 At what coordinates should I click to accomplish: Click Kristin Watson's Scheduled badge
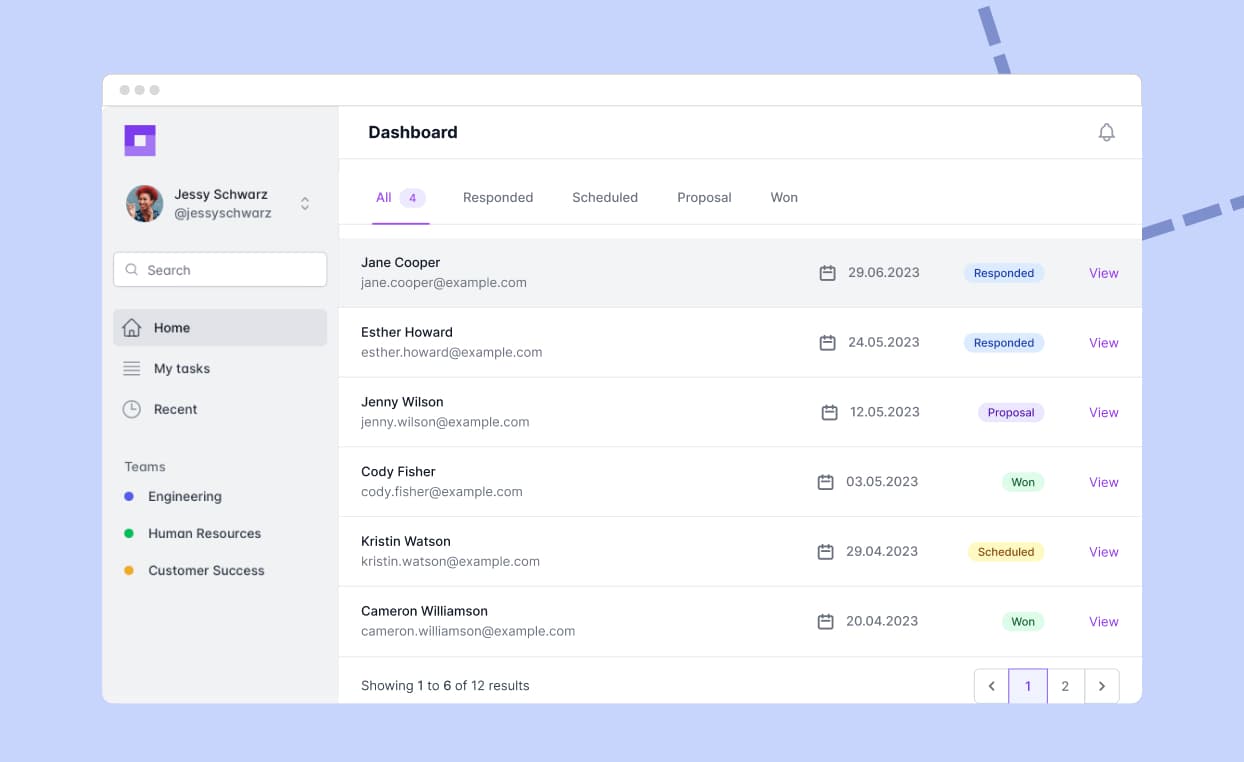pyautogui.click(x=1006, y=552)
